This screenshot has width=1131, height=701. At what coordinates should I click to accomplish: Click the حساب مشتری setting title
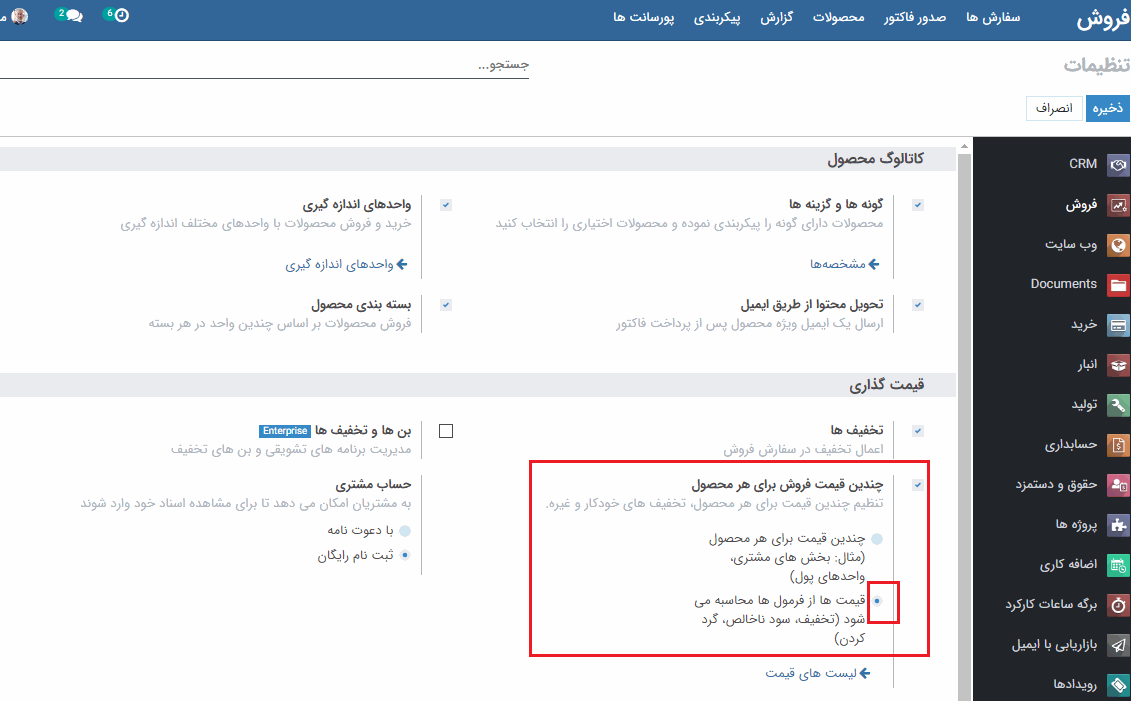[373, 485]
